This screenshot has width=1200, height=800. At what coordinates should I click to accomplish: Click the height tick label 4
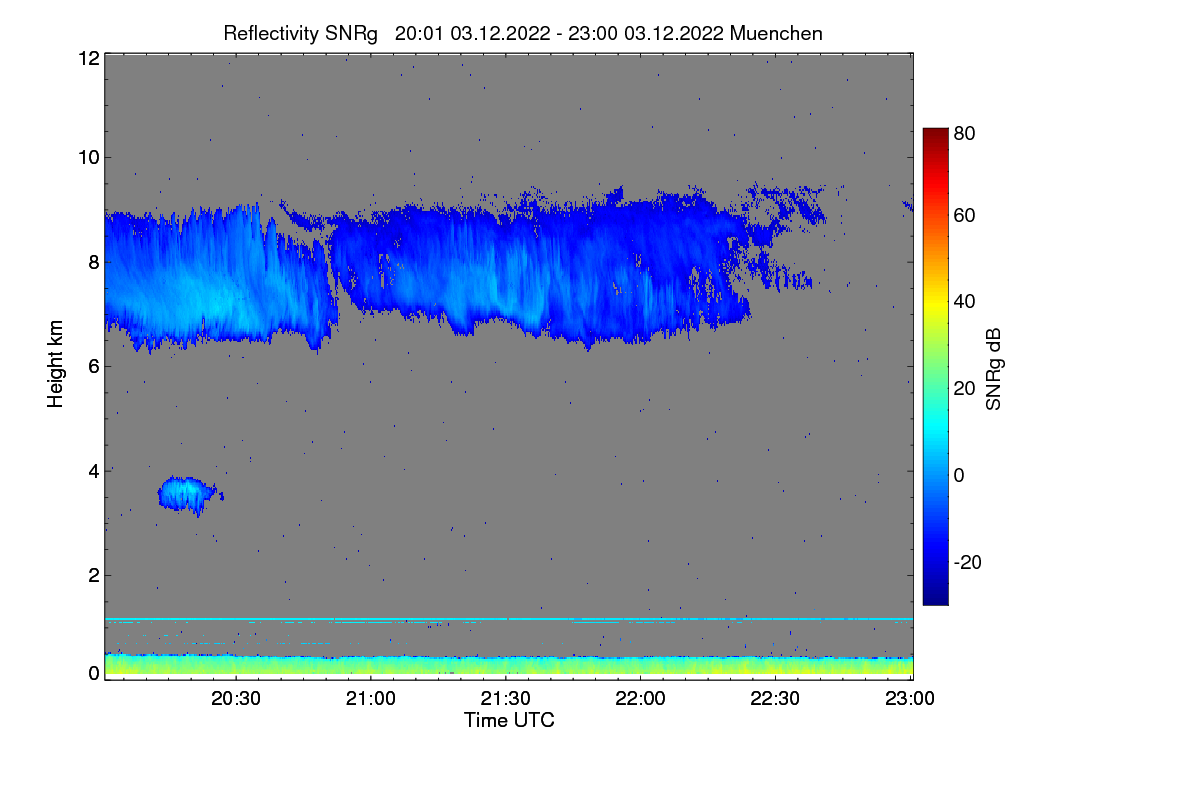point(94,470)
